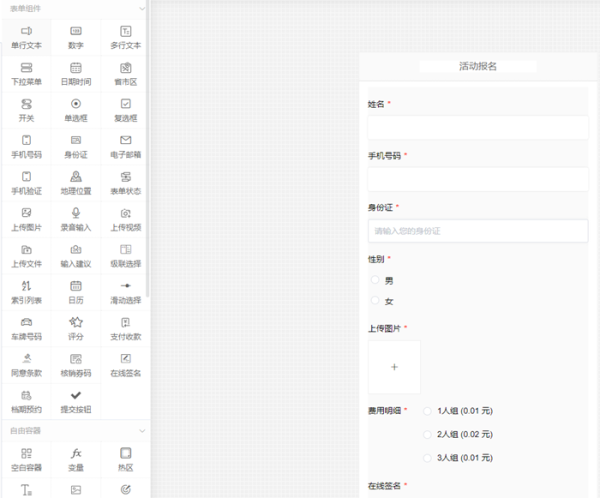Select the 女 gender radio button
The width and height of the screenshot is (600, 498).
[375, 300]
